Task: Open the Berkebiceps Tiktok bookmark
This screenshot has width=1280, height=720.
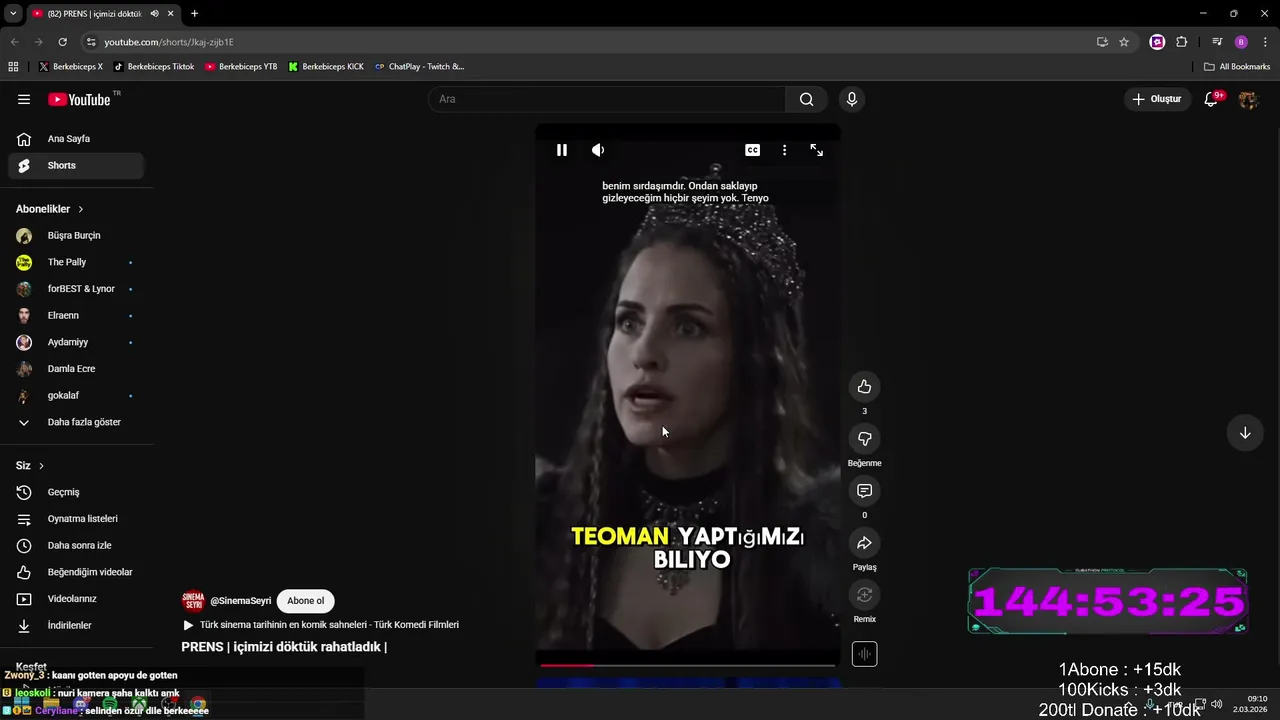Action: (x=154, y=67)
